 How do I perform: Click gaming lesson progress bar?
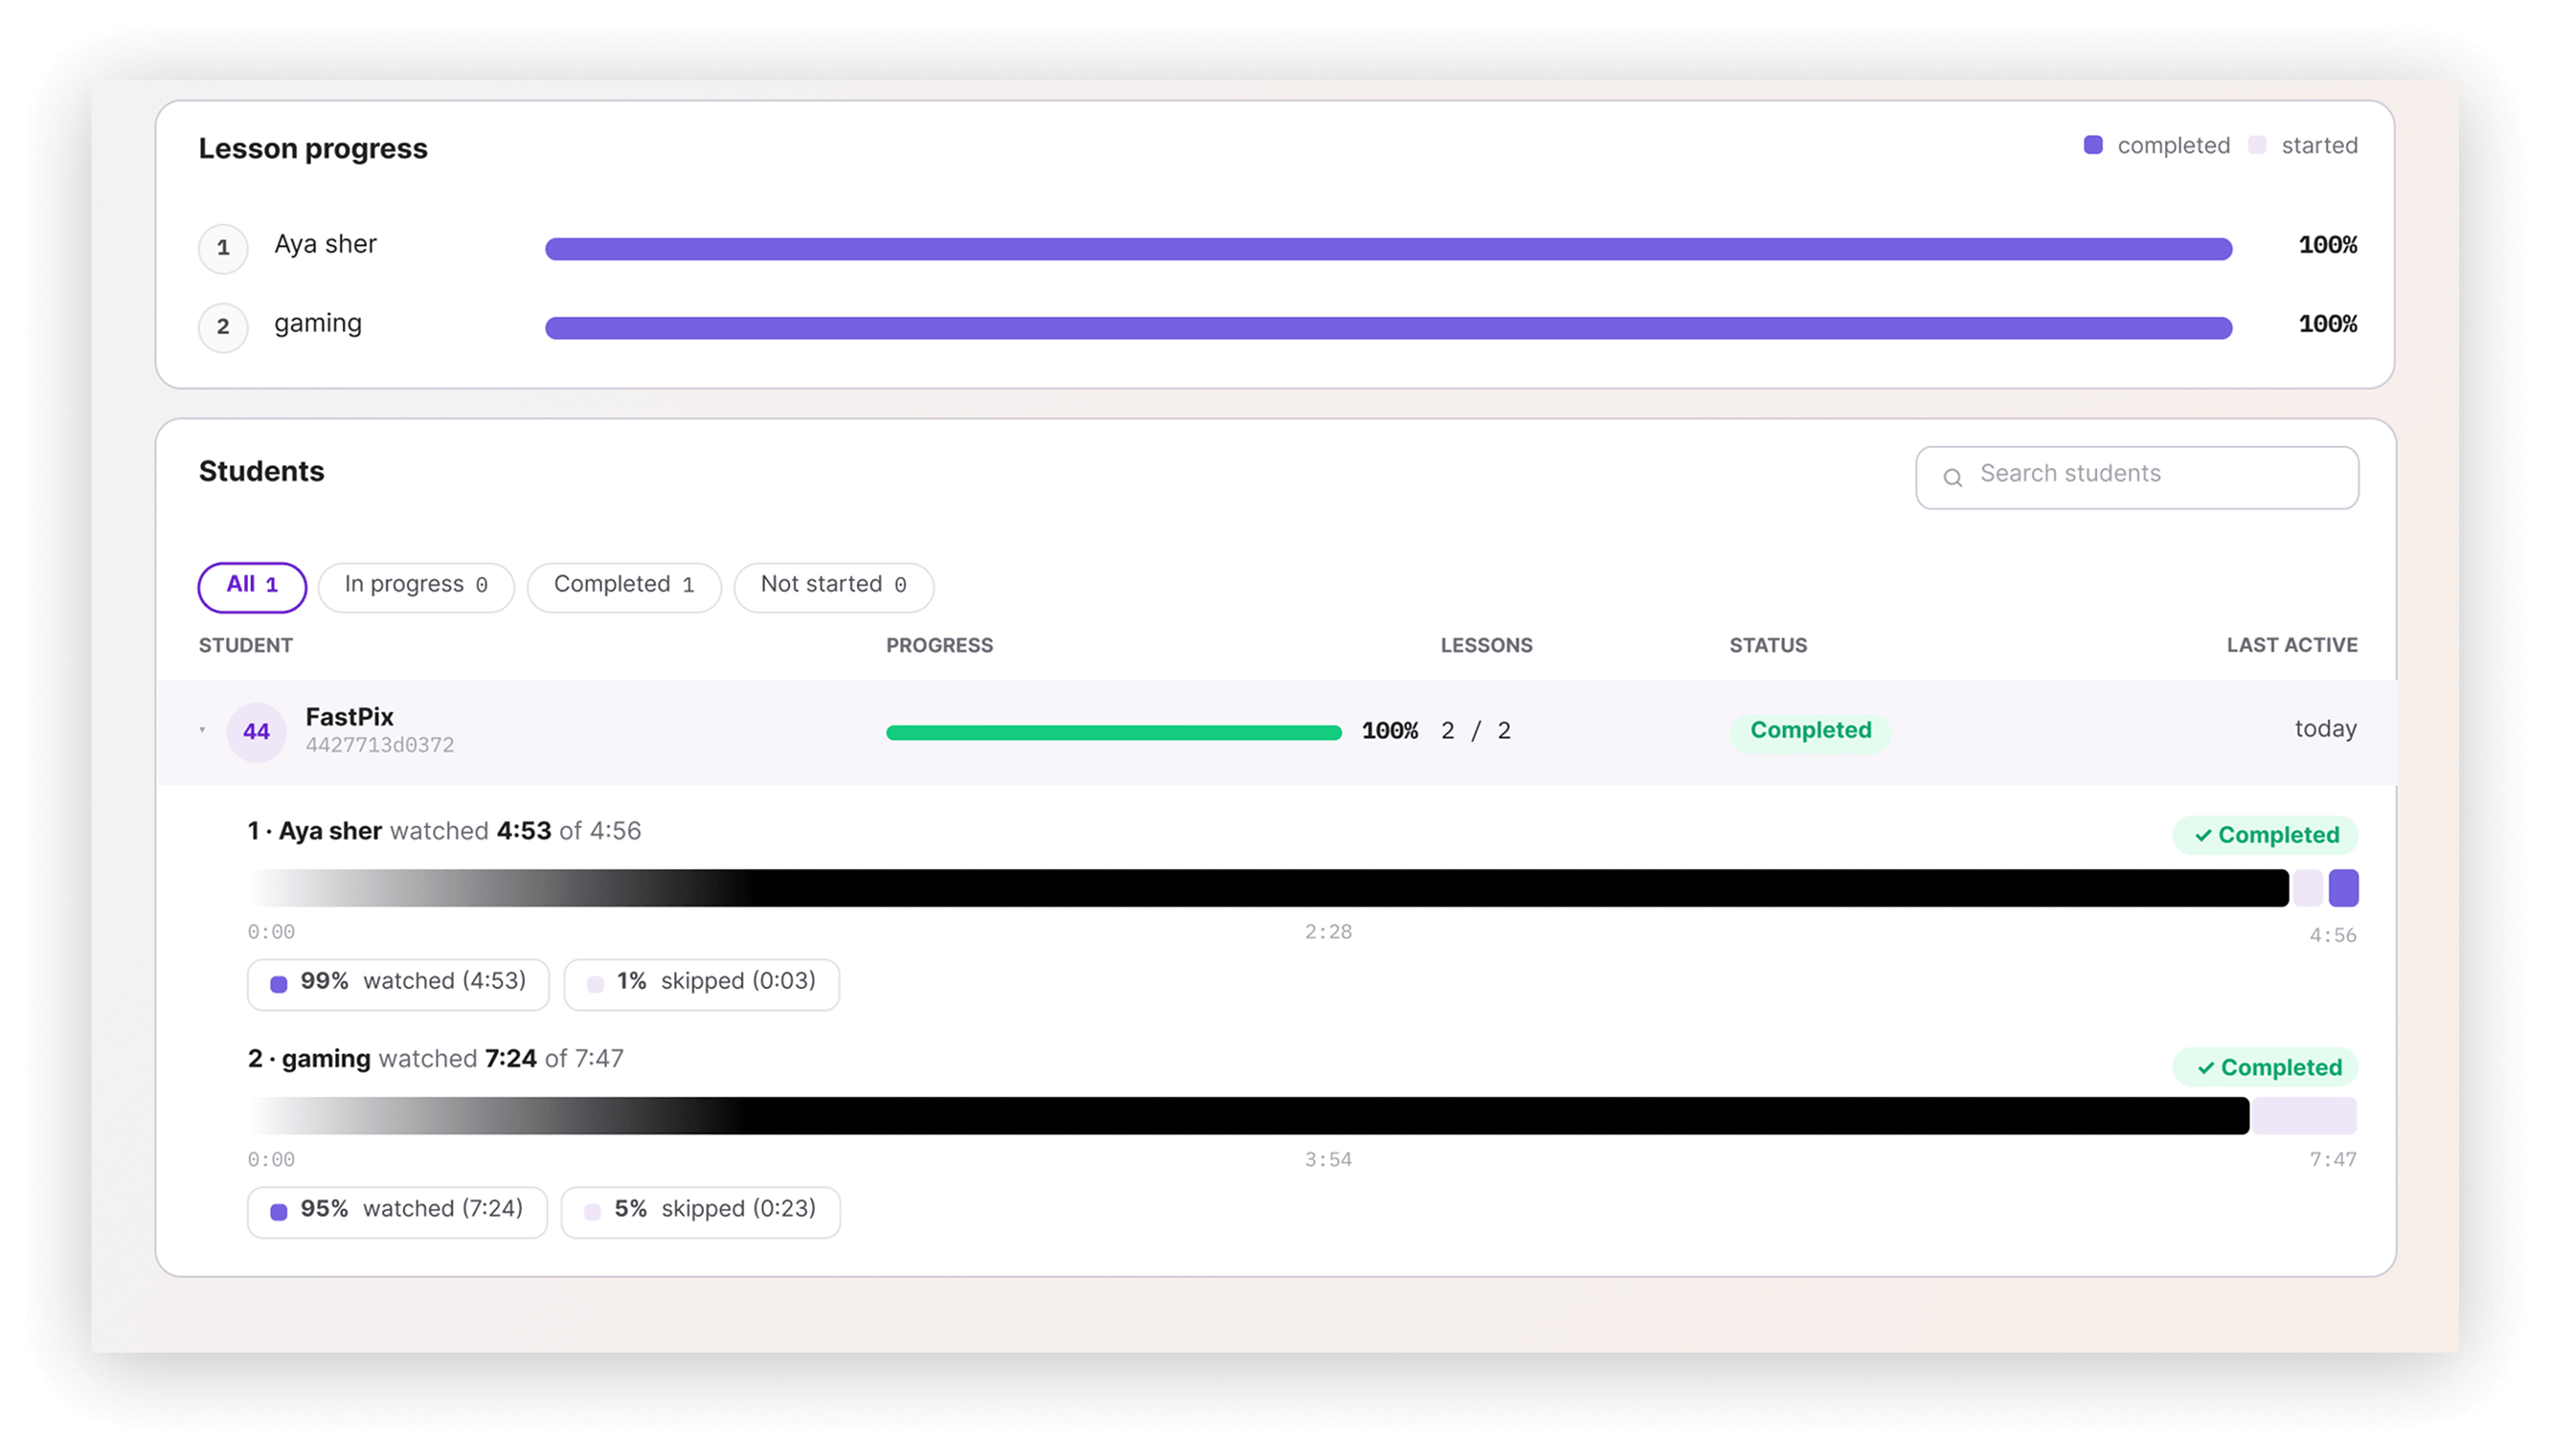1388,327
